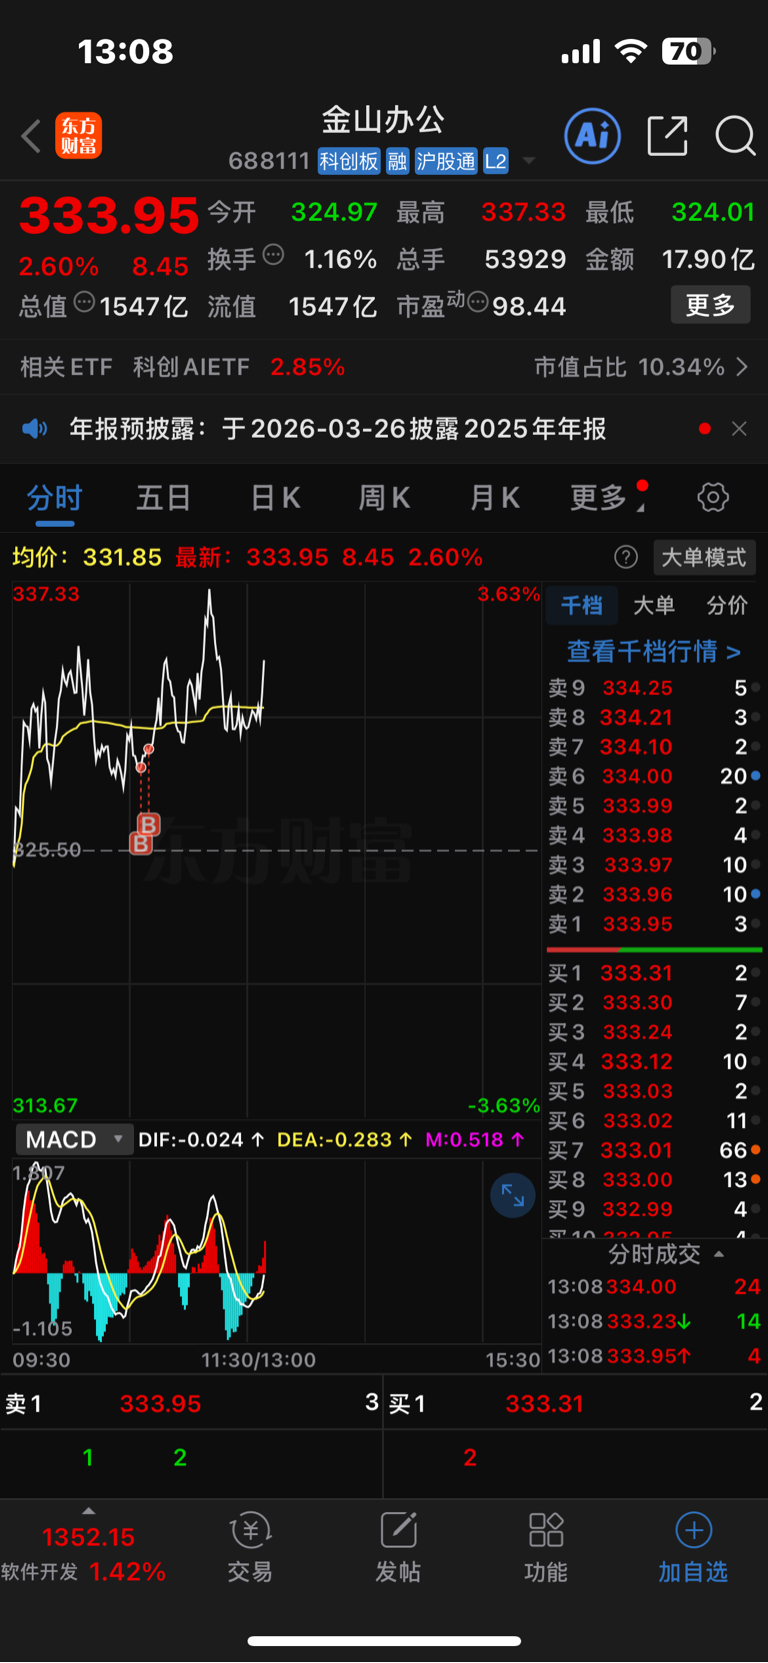Open 科创AIETF related fund
The height and width of the screenshot is (1663, 768).
pyautogui.click(x=191, y=367)
